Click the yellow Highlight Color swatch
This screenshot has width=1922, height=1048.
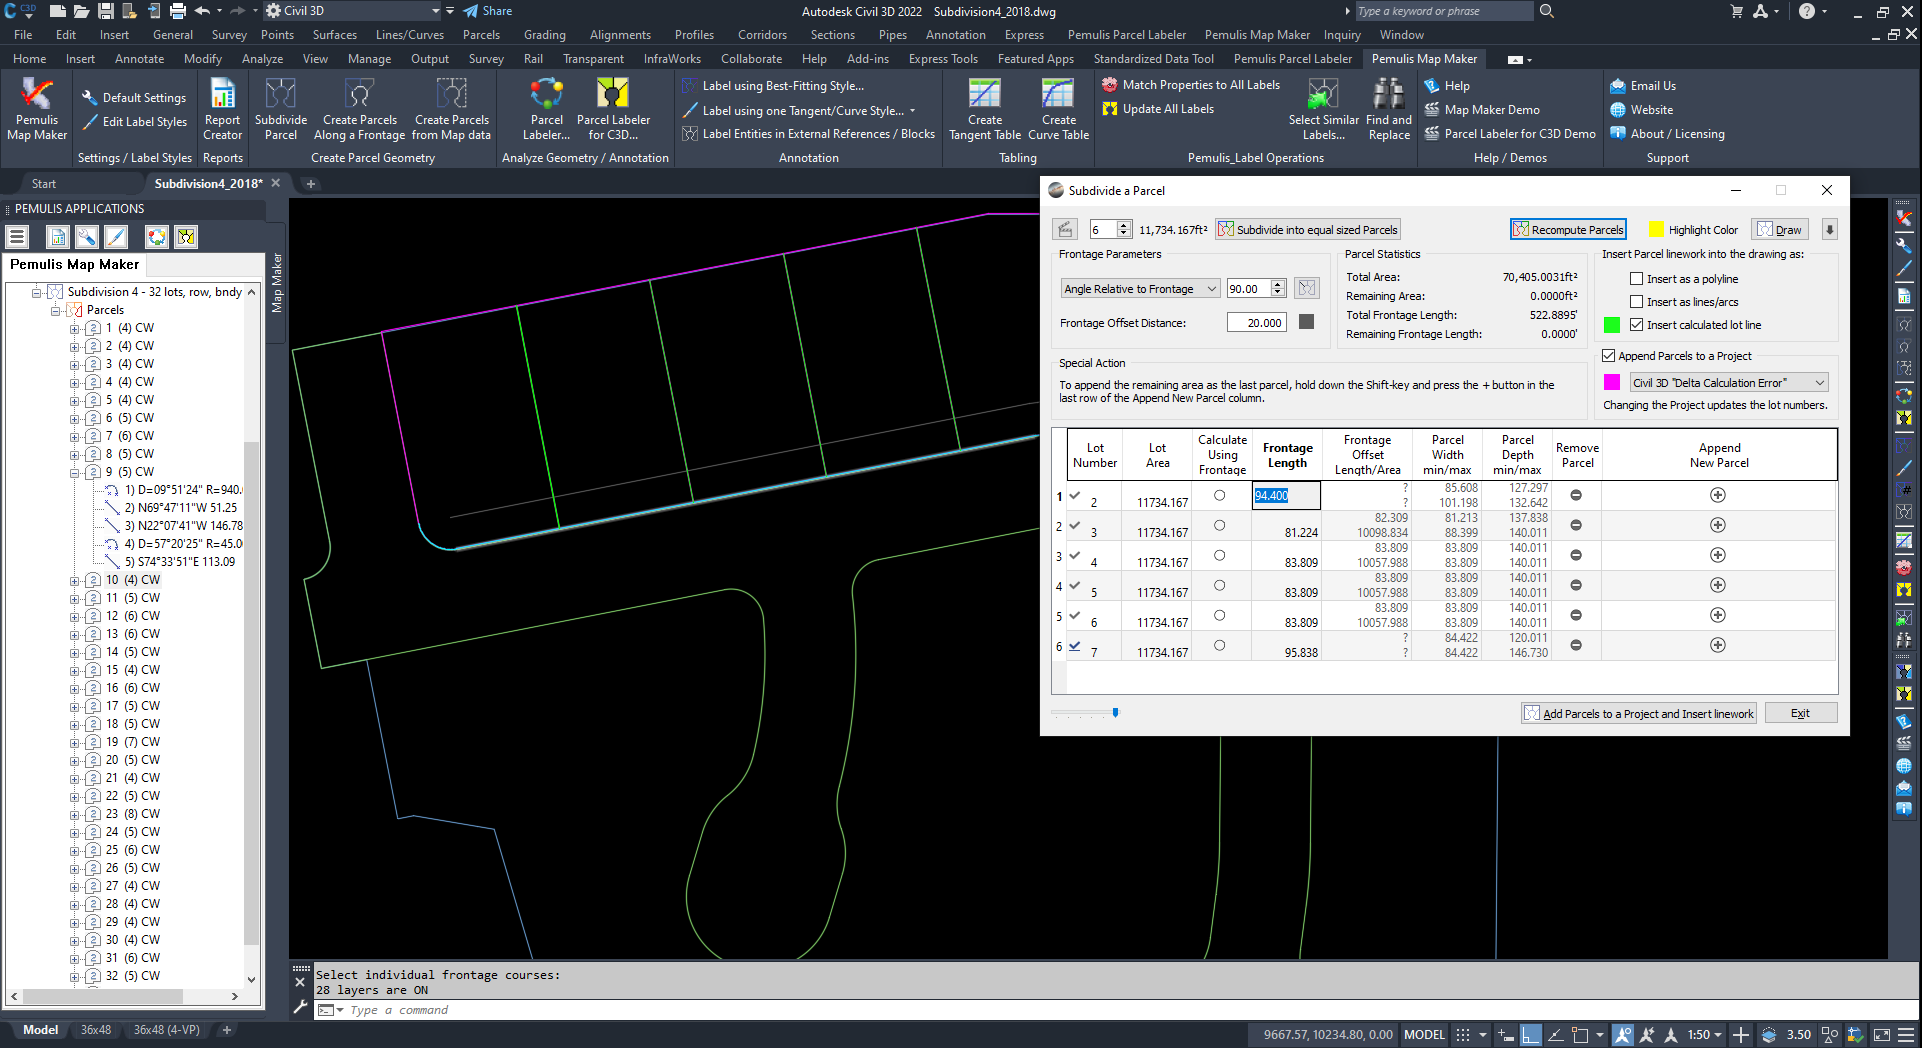click(1656, 230)
